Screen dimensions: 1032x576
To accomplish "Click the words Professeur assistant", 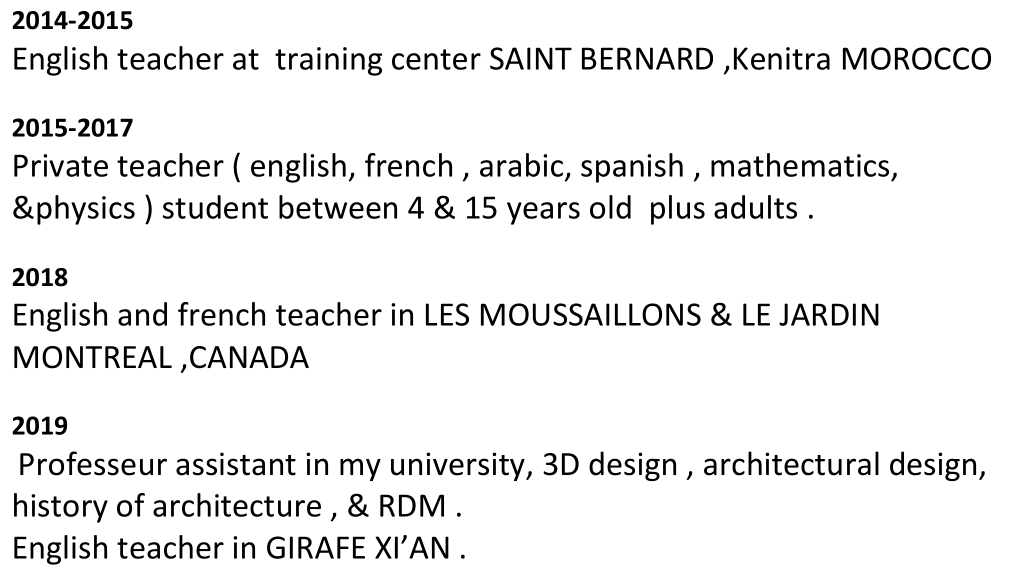I will point(157,465).
